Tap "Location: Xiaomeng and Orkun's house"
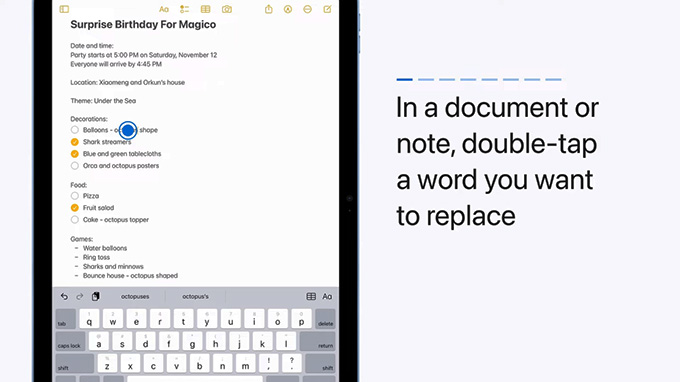The height and width of the screenshot is (382, 680). (128, 82)
